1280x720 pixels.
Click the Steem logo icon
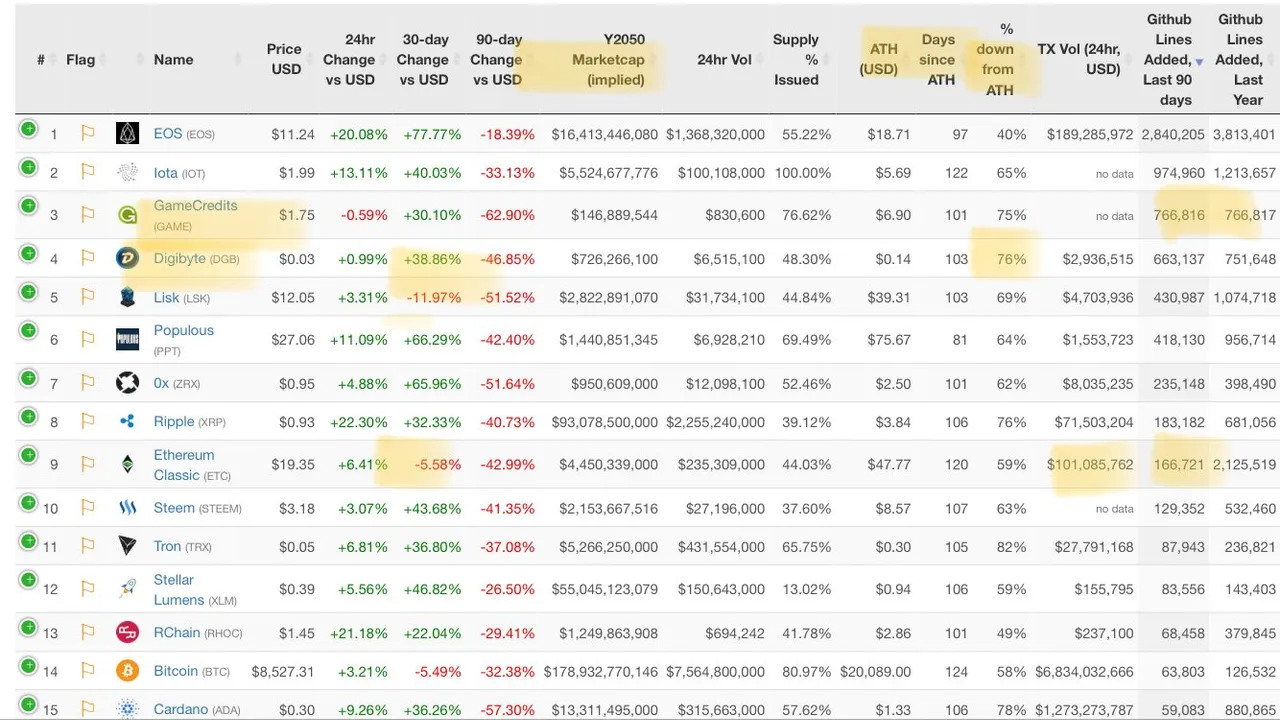tap(127, 508)
